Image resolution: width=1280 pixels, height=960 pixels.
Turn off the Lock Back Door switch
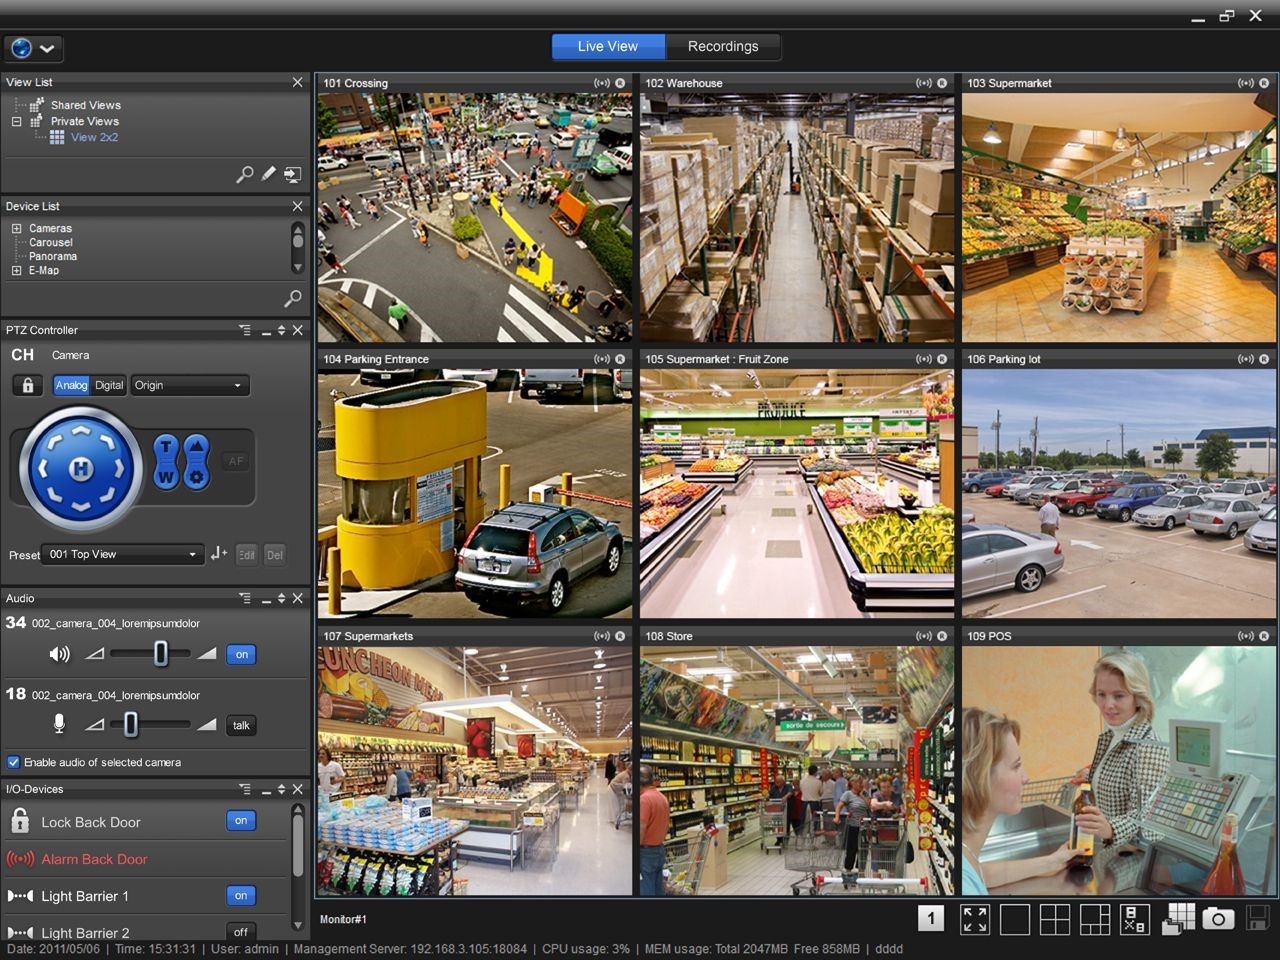coord(240,820)
